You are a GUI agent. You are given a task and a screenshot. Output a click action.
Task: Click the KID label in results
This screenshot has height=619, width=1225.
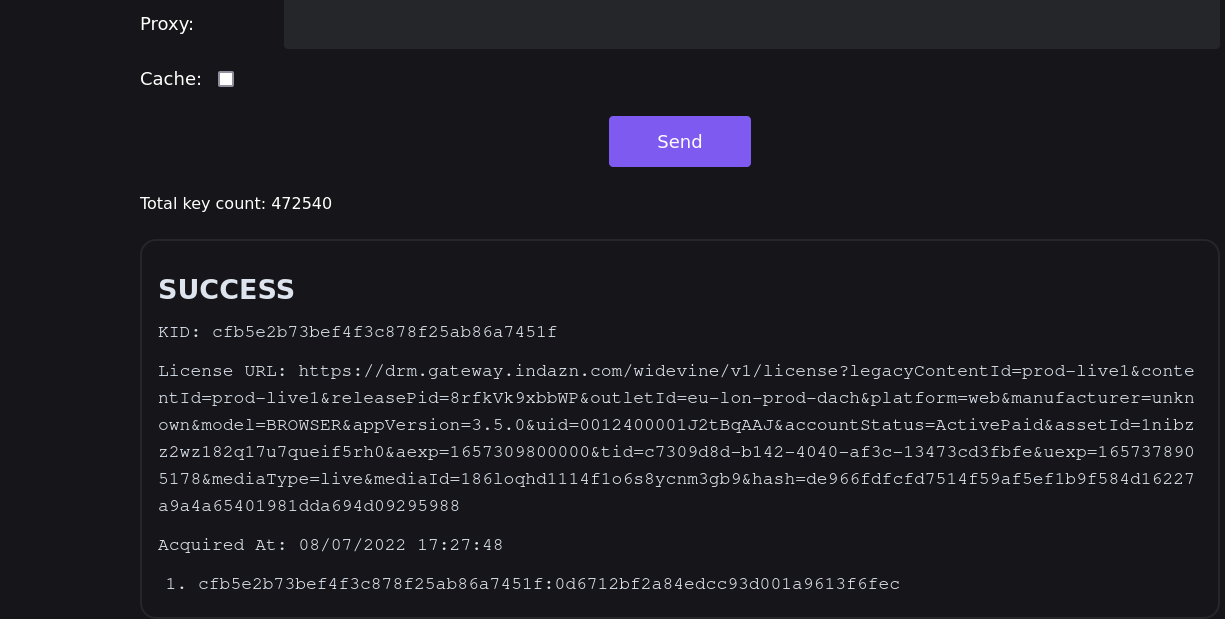pyautogui.click(x=180, y=332)
